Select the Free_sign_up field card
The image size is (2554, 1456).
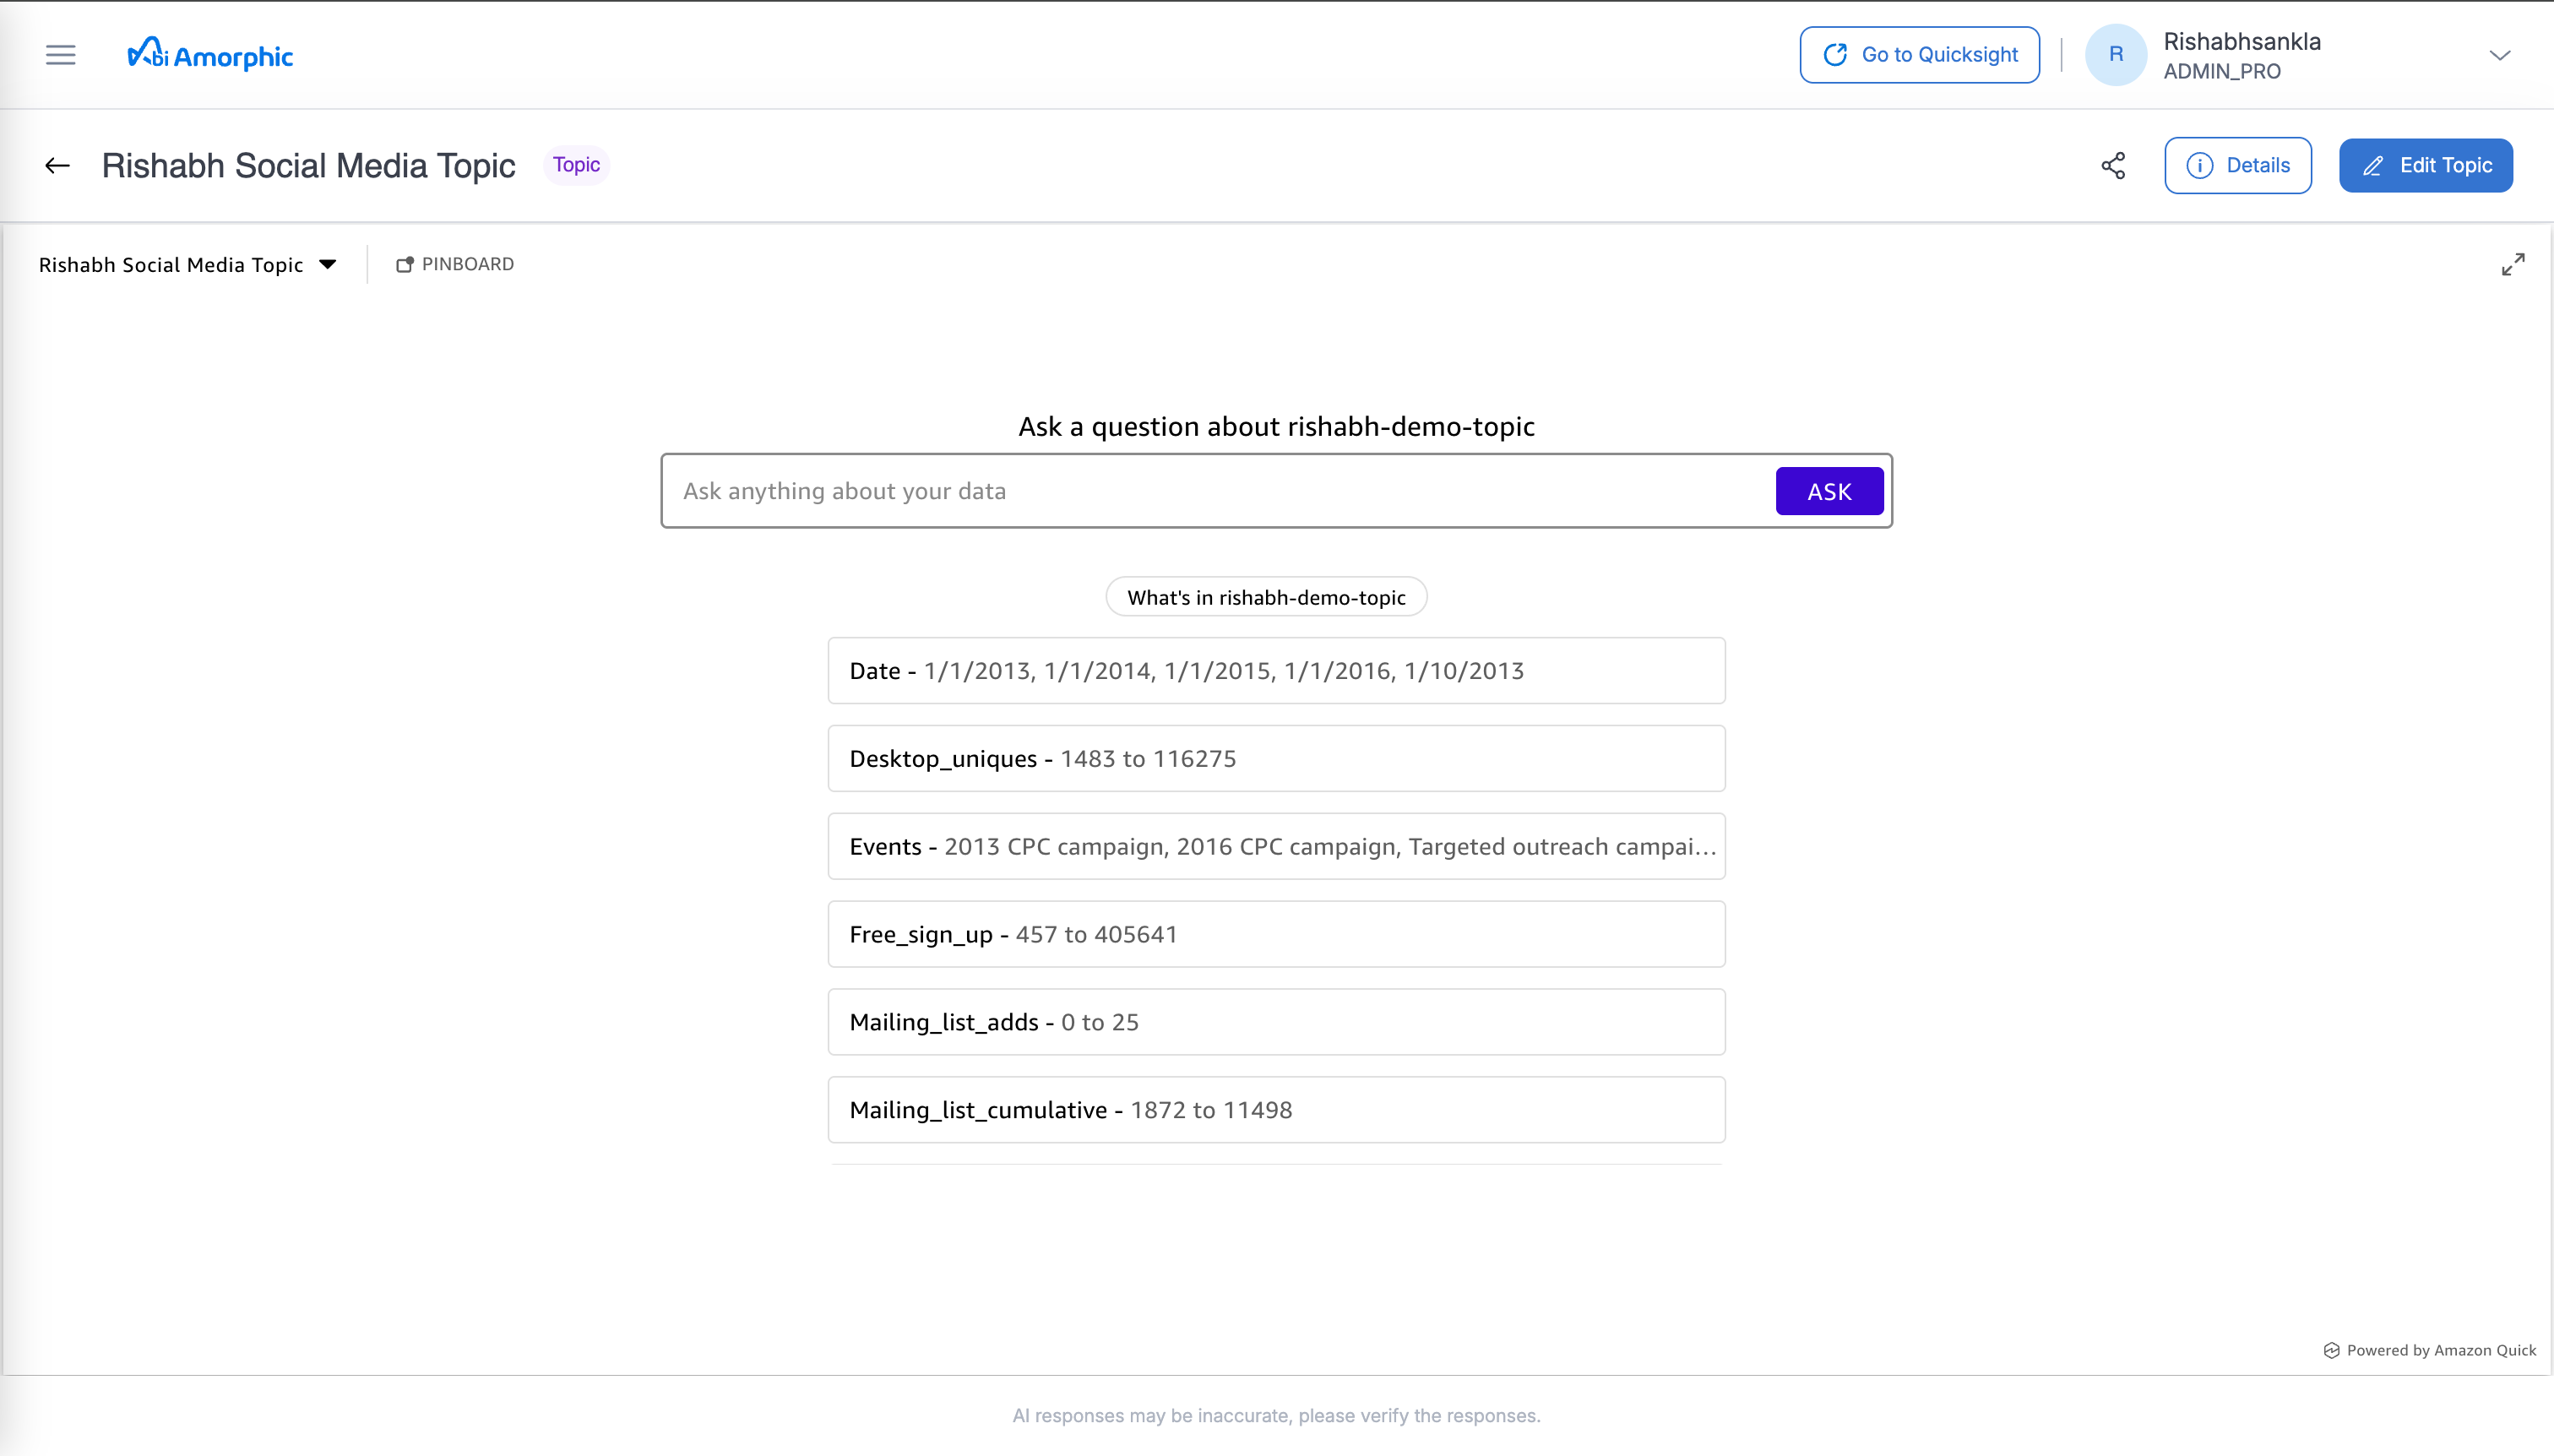click(x=1276, y=933)
